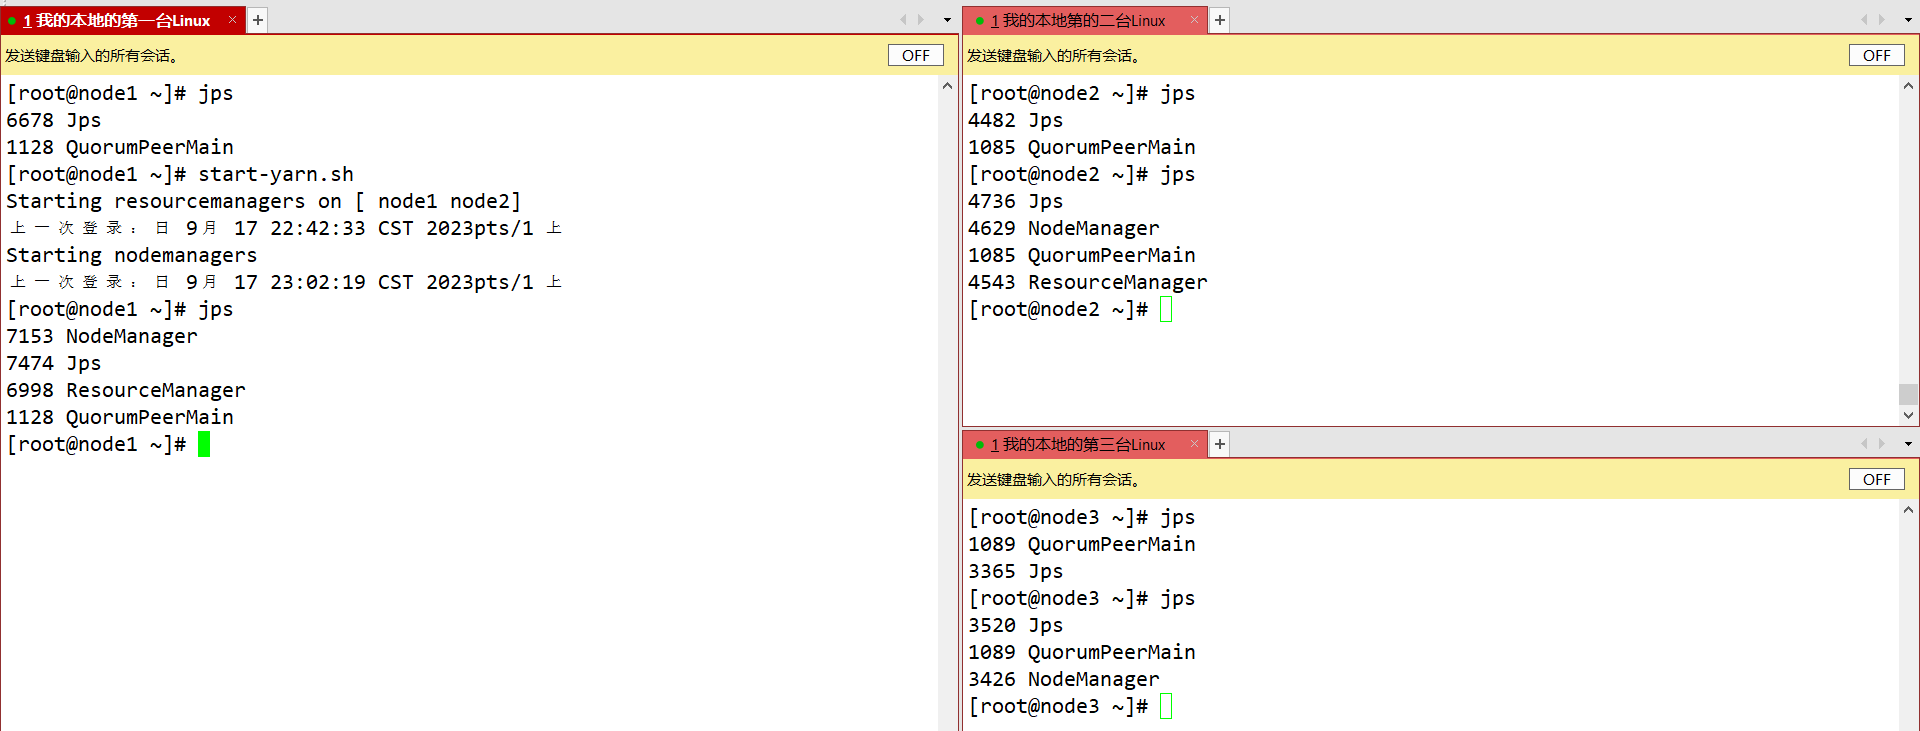Click scroll-down arrow in node2 terminal
This screenshot has height=731, width=1920.
coord(1908,415)
